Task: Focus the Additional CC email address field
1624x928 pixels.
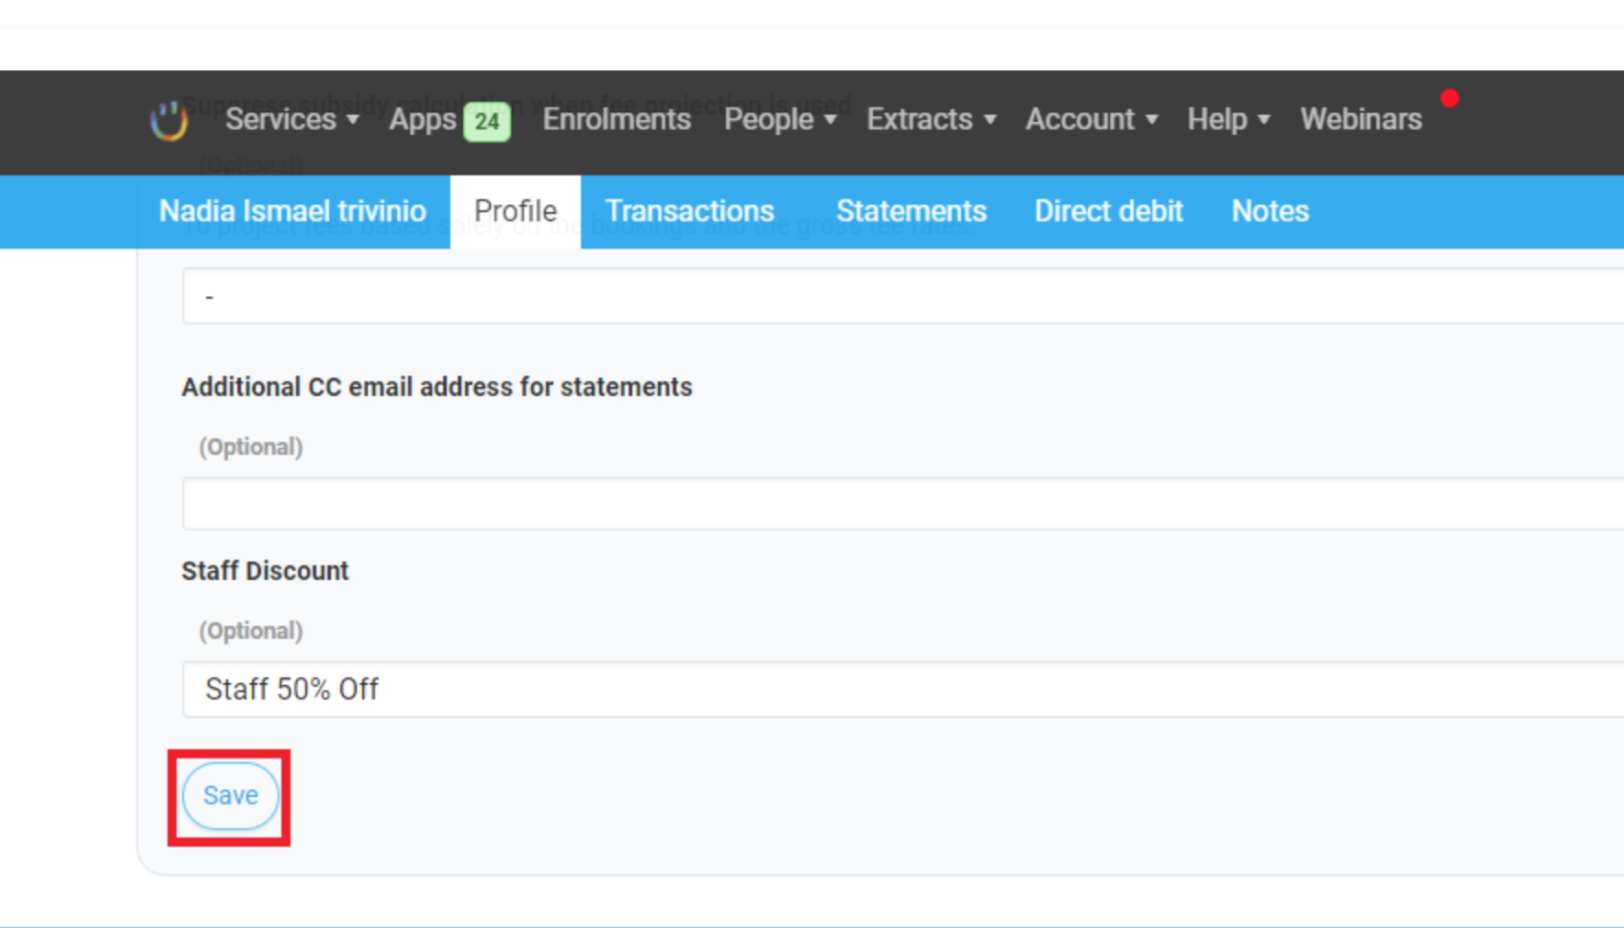Action: tap(903, 503)
